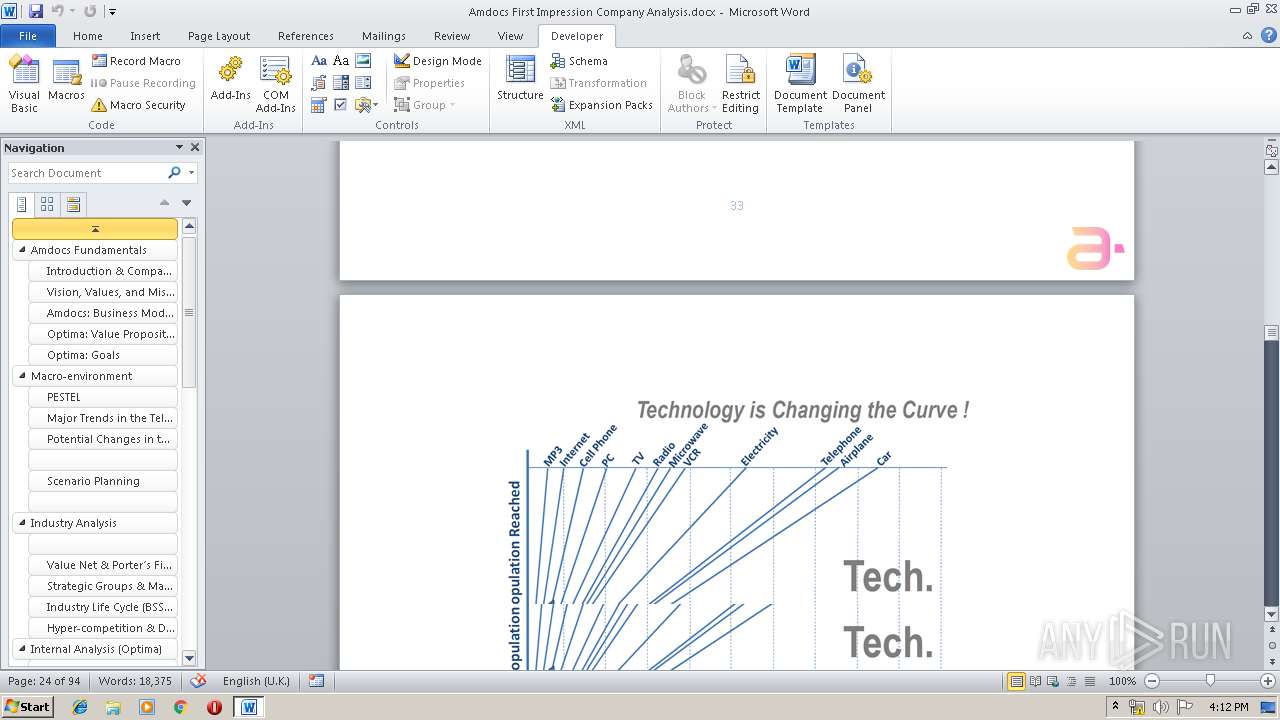Viewport: 1280px width, 720px height.
Task: Open Navigation pane options dropdown
Action: (179, 147)
